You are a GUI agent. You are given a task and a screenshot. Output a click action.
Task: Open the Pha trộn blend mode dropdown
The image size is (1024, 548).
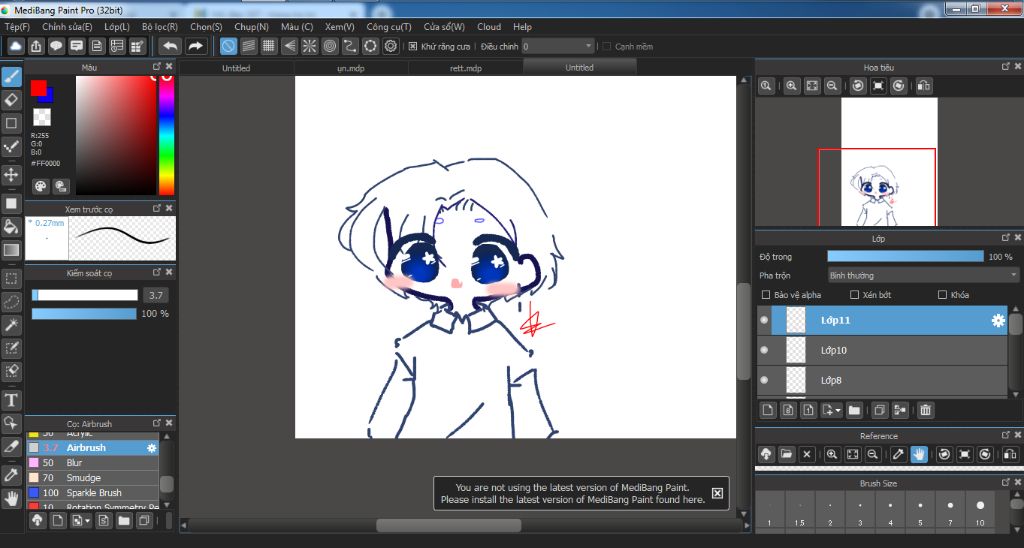click(x=923, y=275)
